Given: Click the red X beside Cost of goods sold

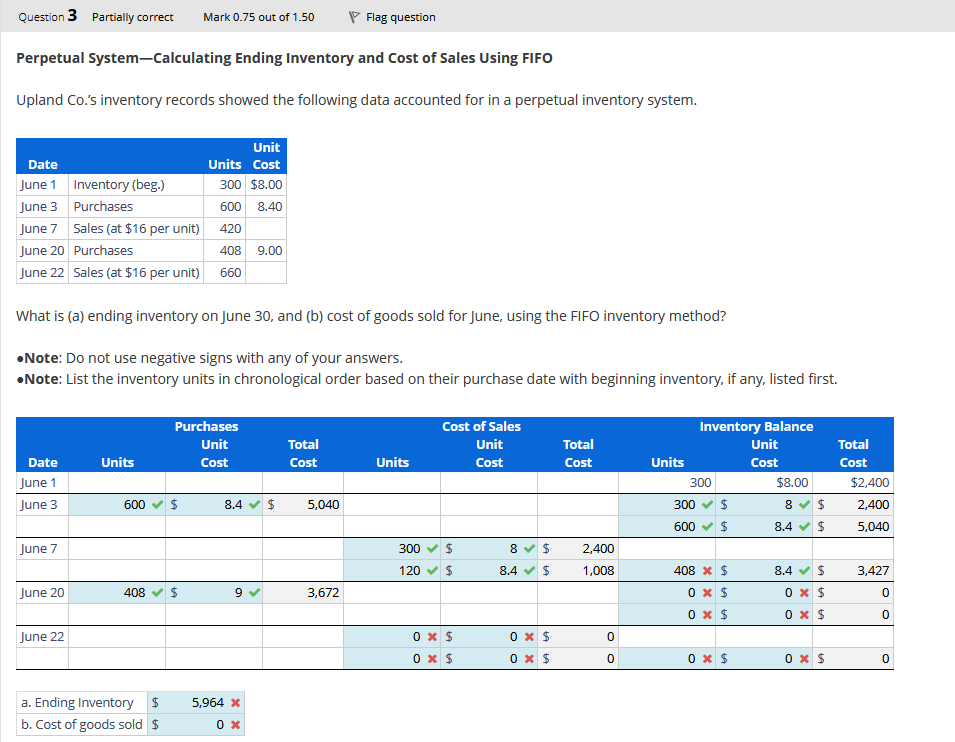Looking at the screenshot, I should (x=236, y=724).
